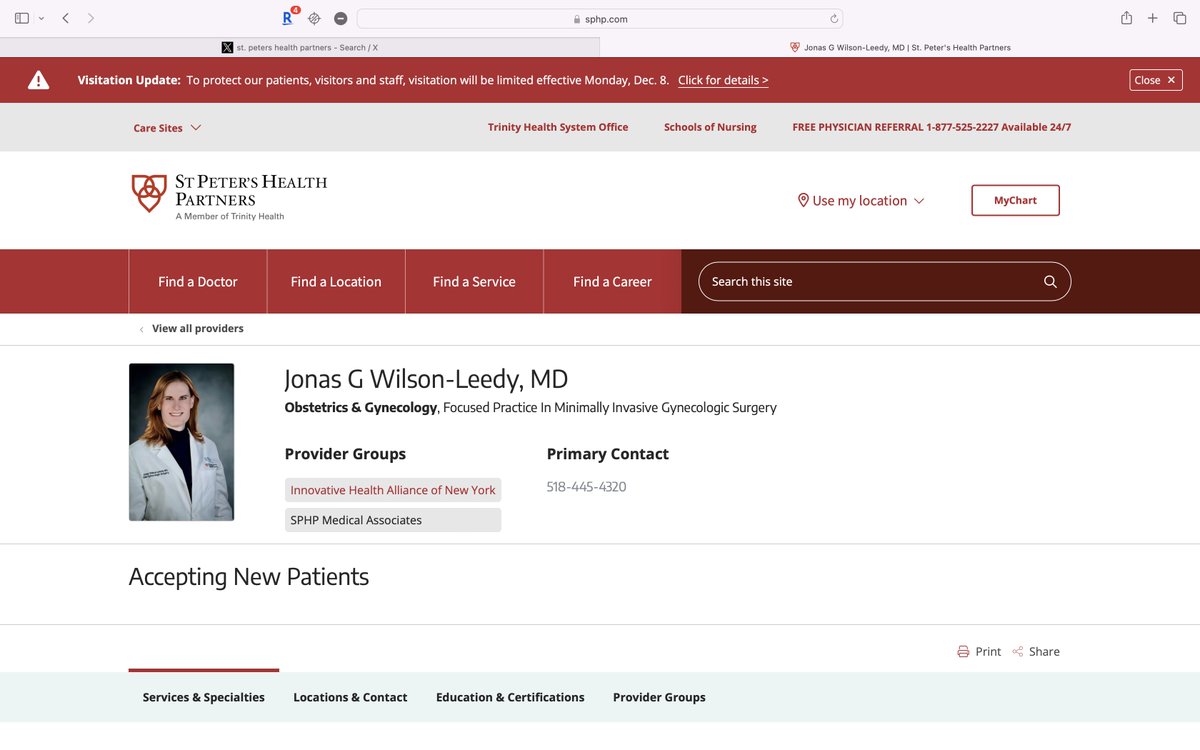
Task: Select the SPHP Medical Associates group tag
Action: pos(393,520)
